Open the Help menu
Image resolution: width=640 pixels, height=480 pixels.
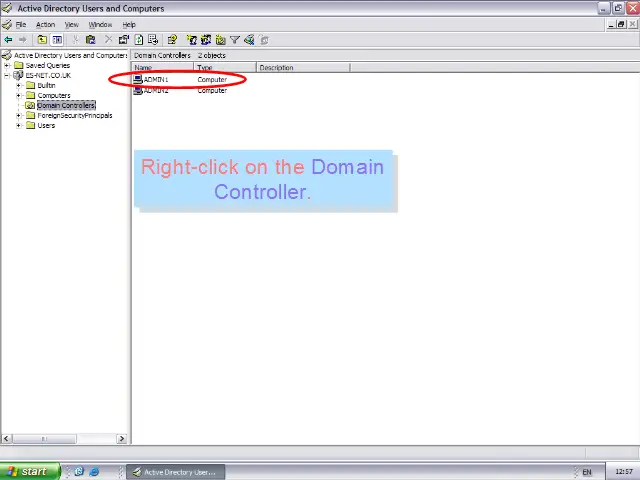pyautogui.click(x=129, y=24)
